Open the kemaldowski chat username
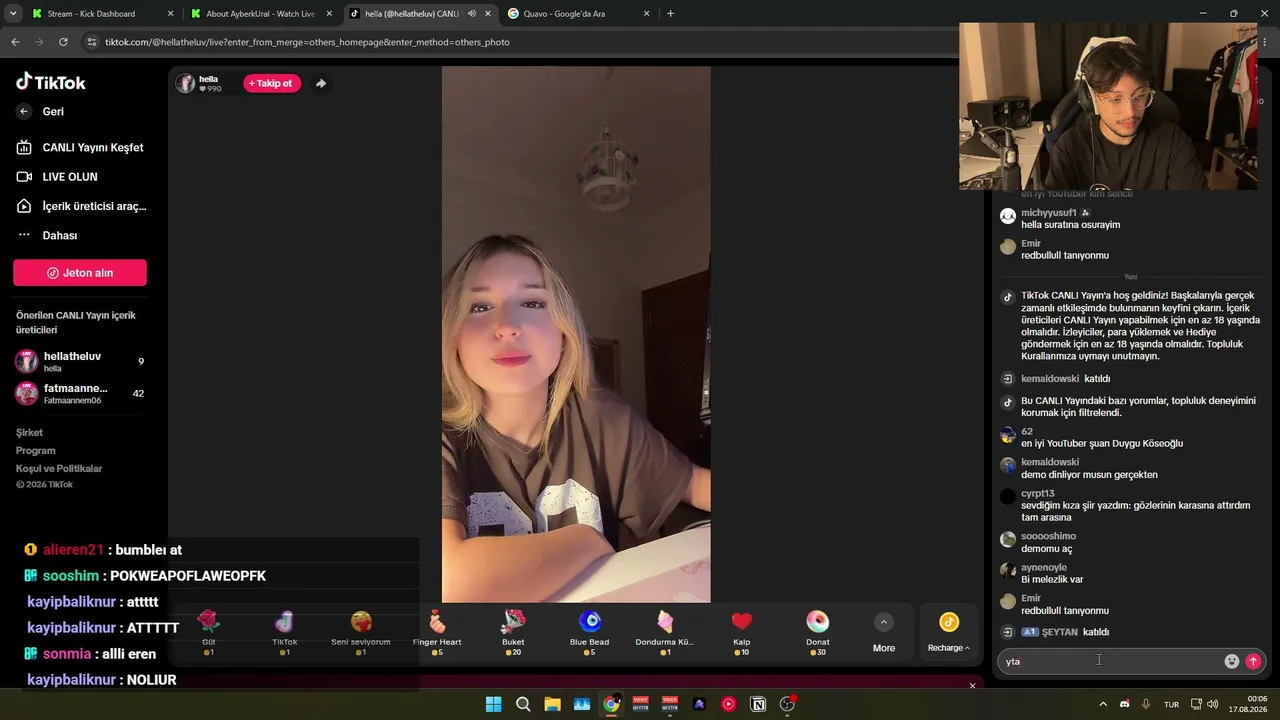The image size is (1280, 720). 1050,462
